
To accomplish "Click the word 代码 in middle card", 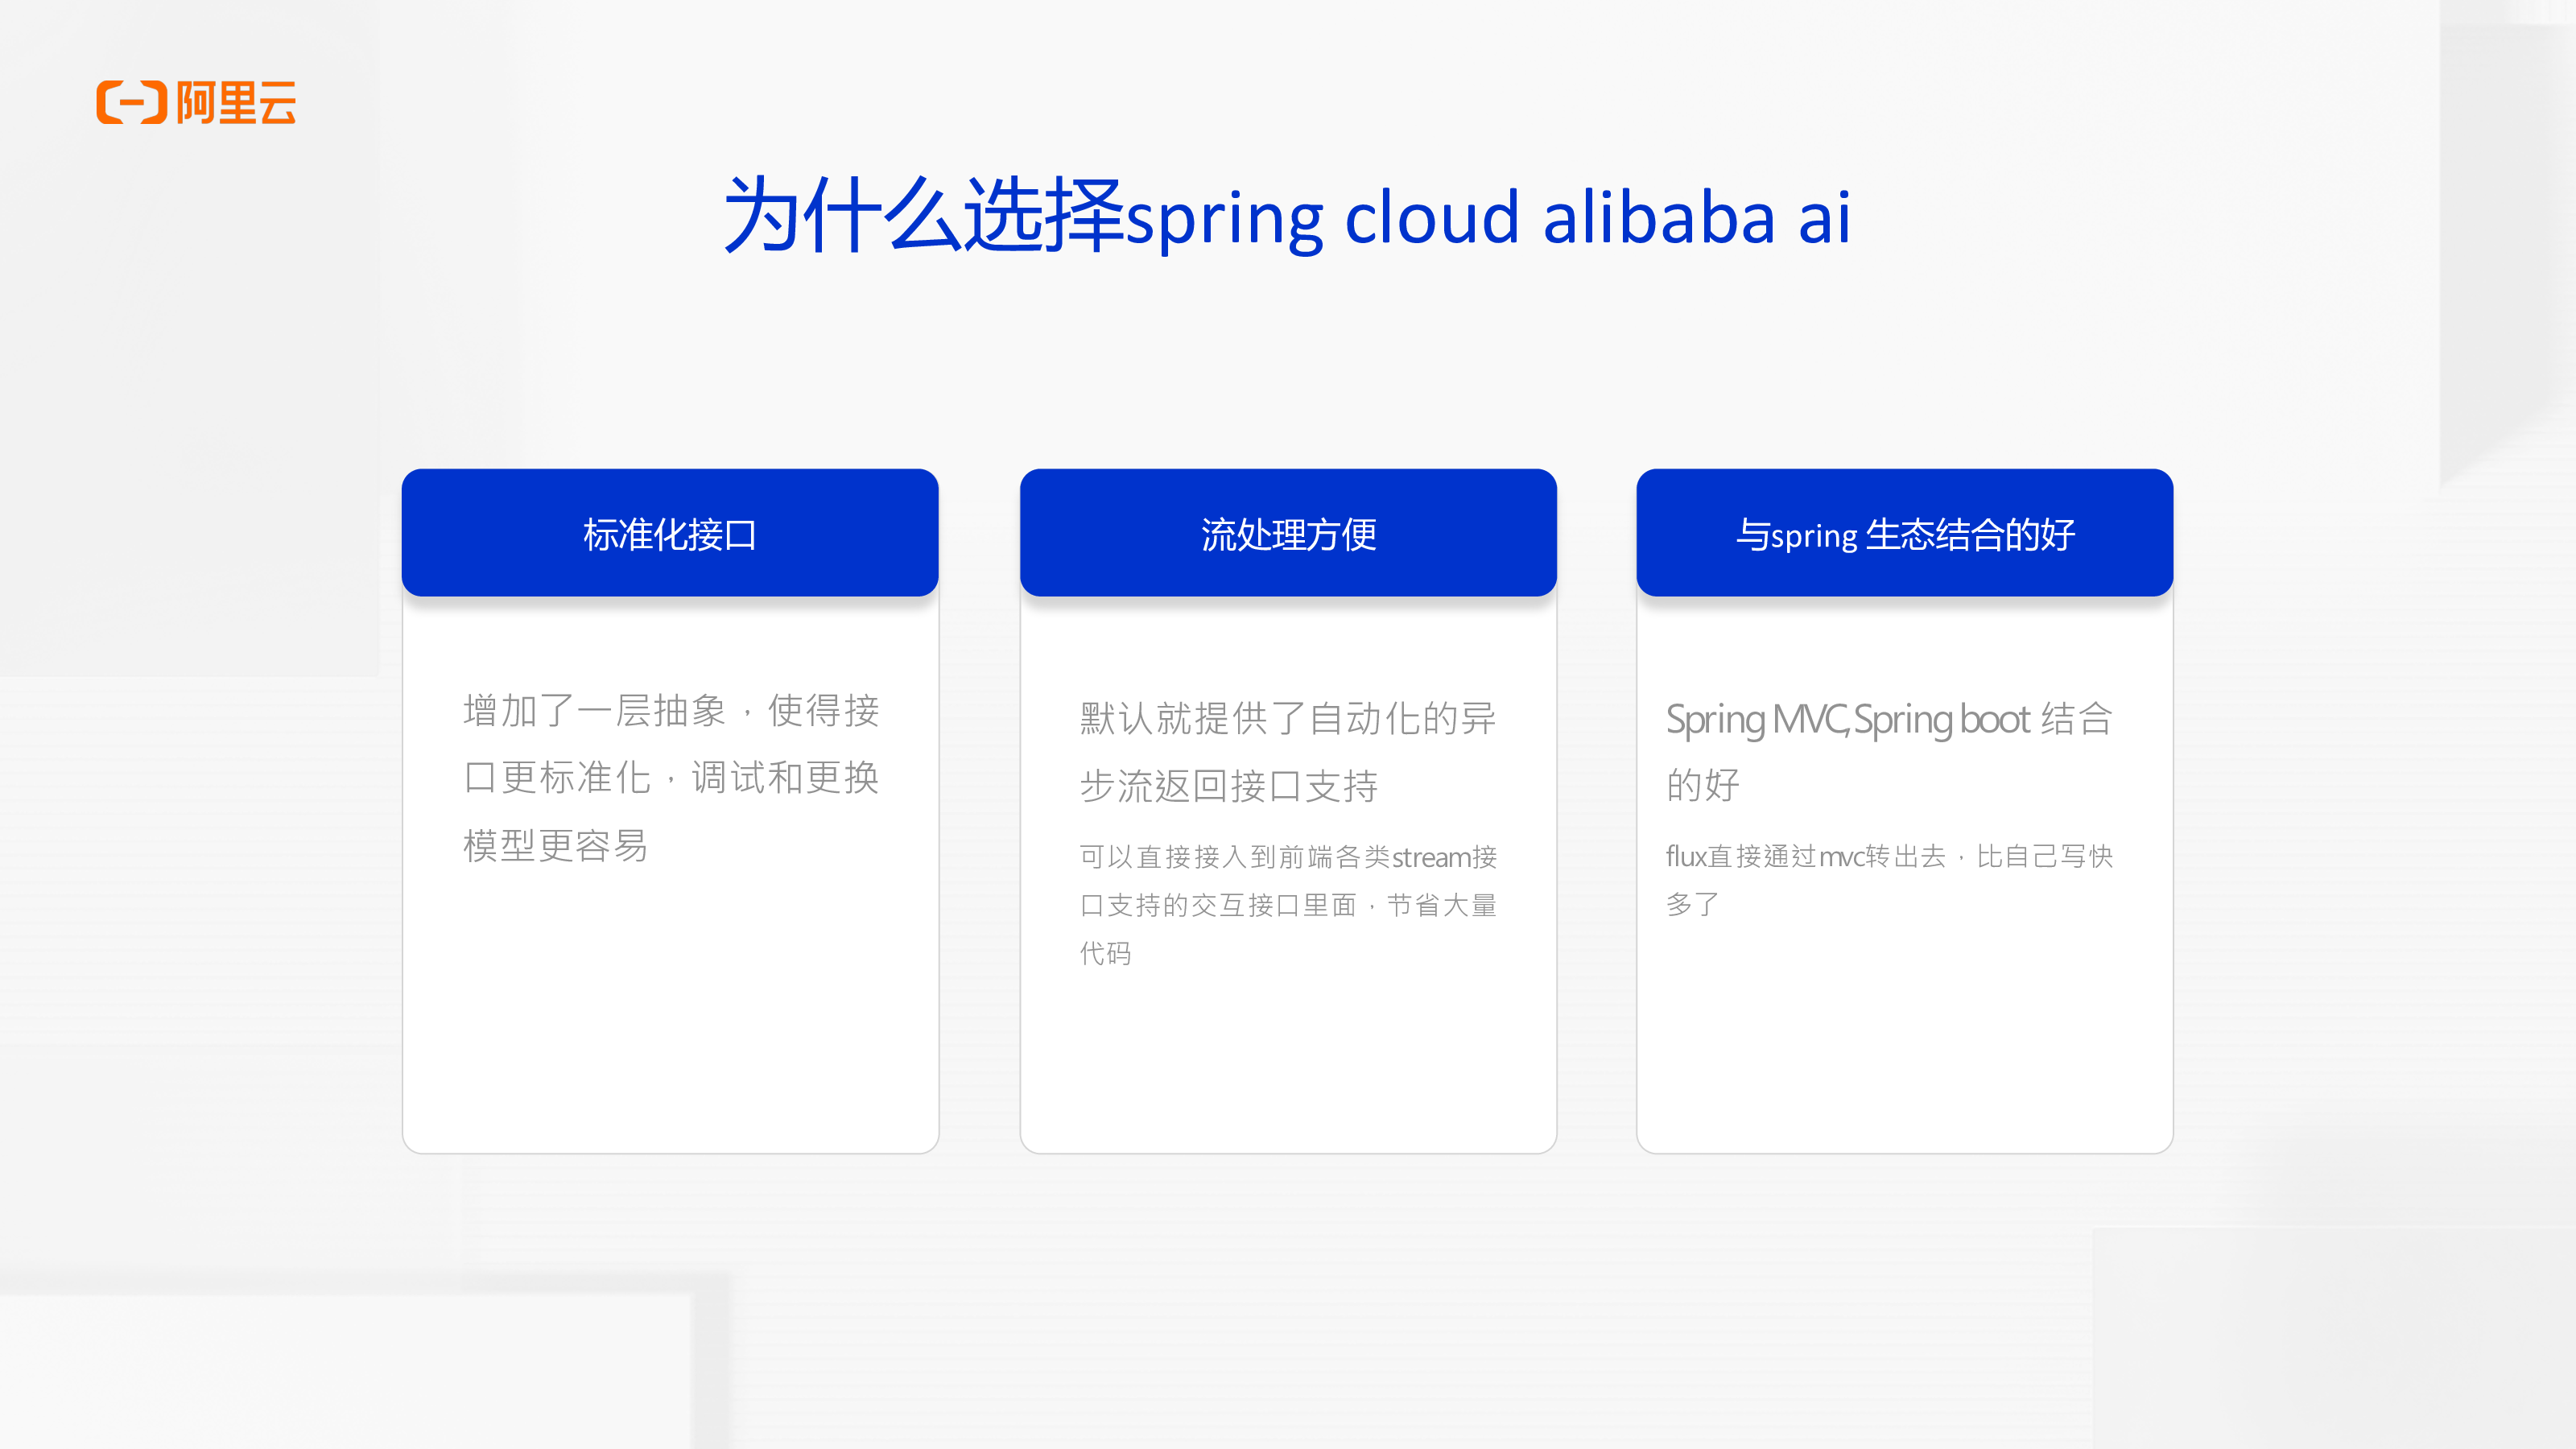I will pos(1106,954).
